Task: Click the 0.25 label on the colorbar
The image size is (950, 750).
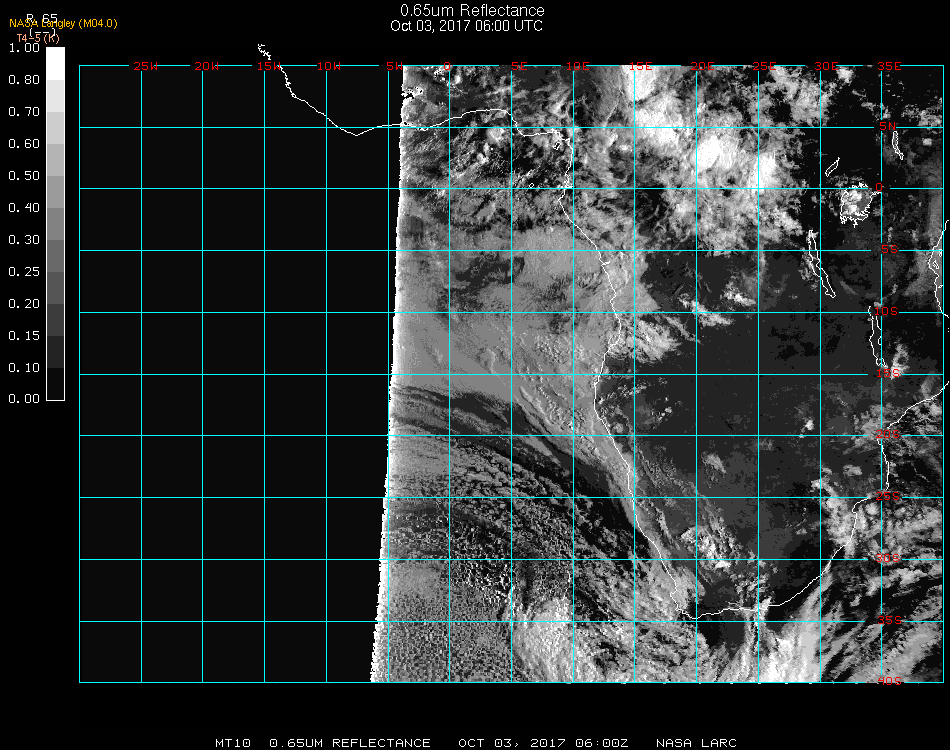Action: pos(23,272)
